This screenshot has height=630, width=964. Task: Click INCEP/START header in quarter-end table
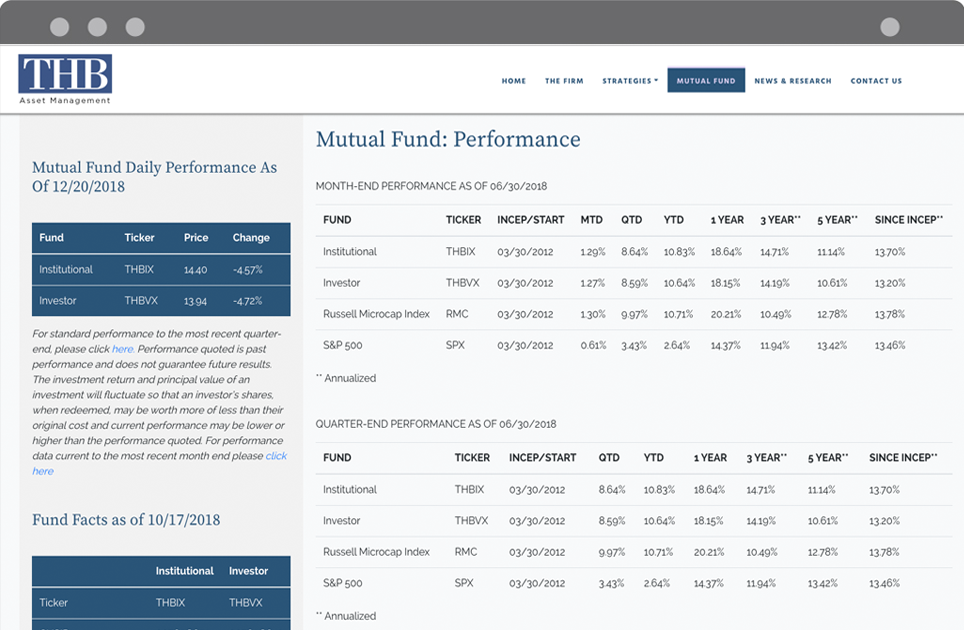(x=542, y=458)
